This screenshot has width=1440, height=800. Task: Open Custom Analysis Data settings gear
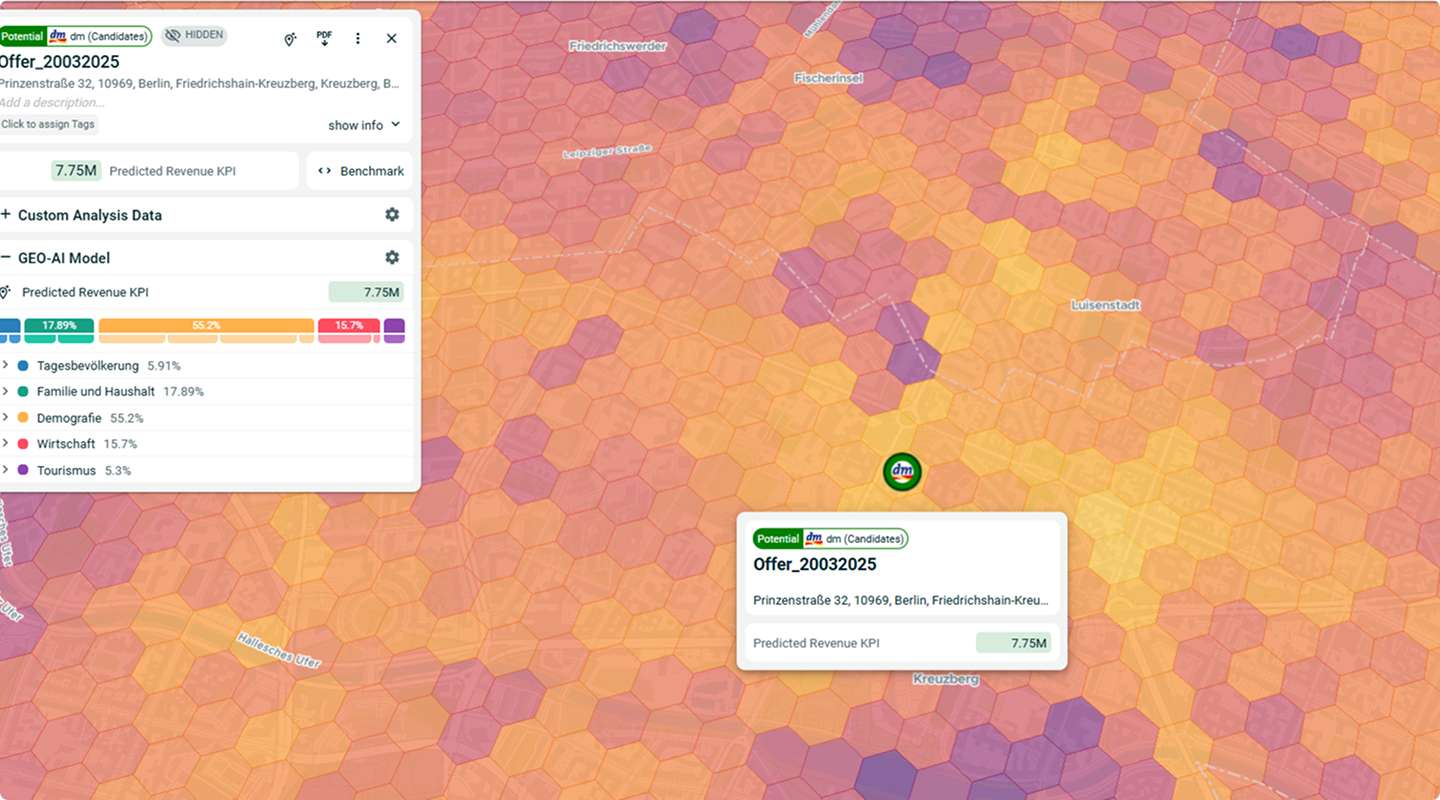pos(392,215)
